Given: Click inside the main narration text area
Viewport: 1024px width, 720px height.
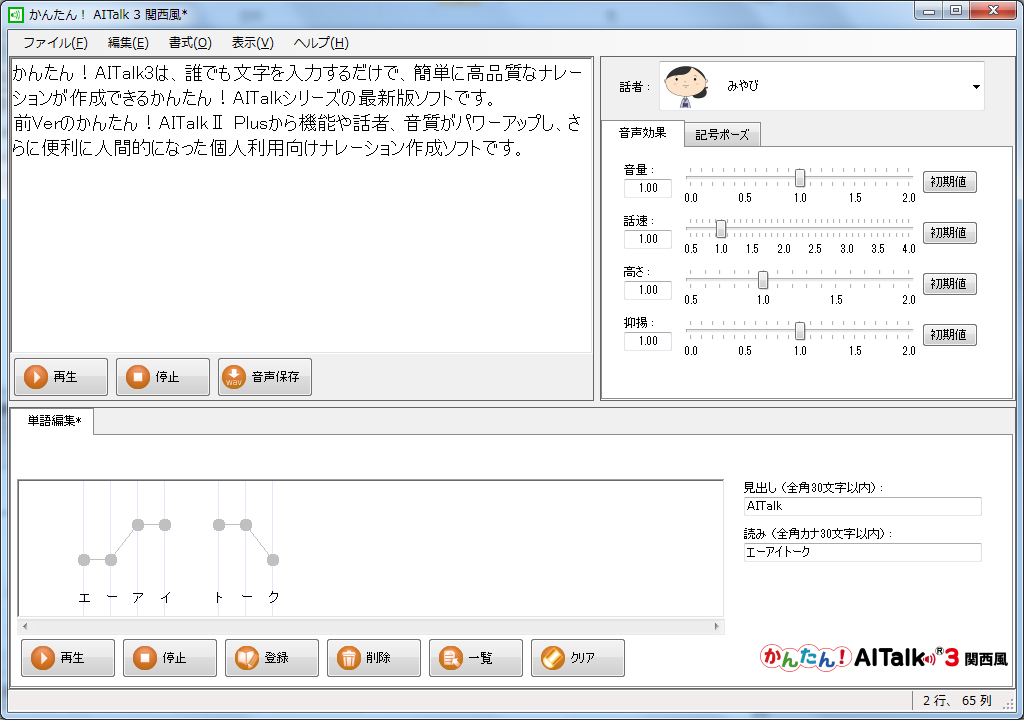Looking at the screenshot, I should pos(302,206).
